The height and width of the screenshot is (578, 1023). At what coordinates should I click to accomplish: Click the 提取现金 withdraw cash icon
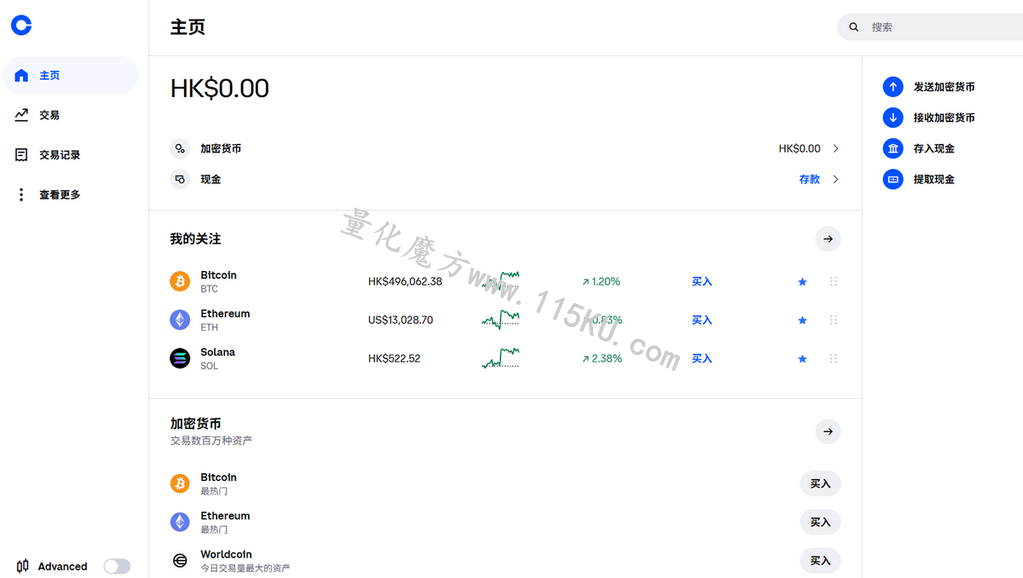[x=893, y=179]
